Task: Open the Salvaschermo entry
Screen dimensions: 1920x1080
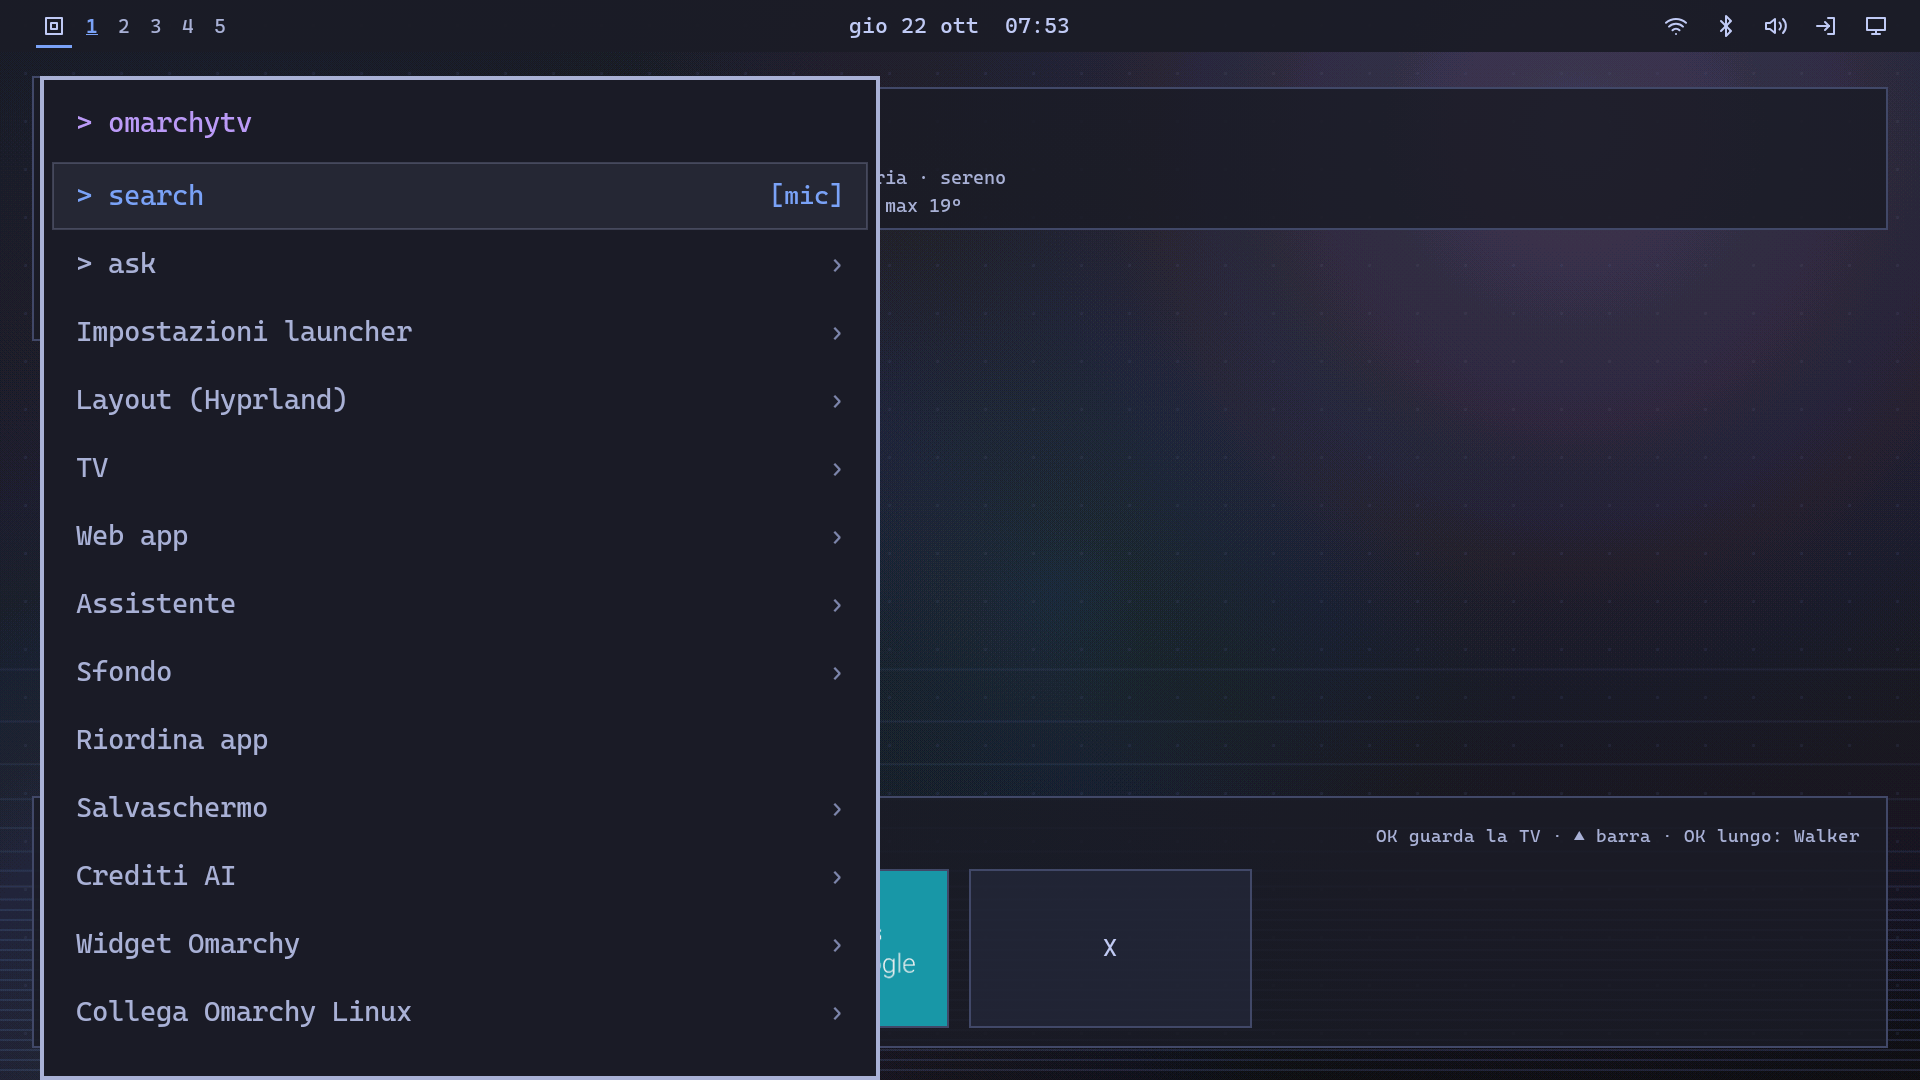Action: [x=460, y=808]
